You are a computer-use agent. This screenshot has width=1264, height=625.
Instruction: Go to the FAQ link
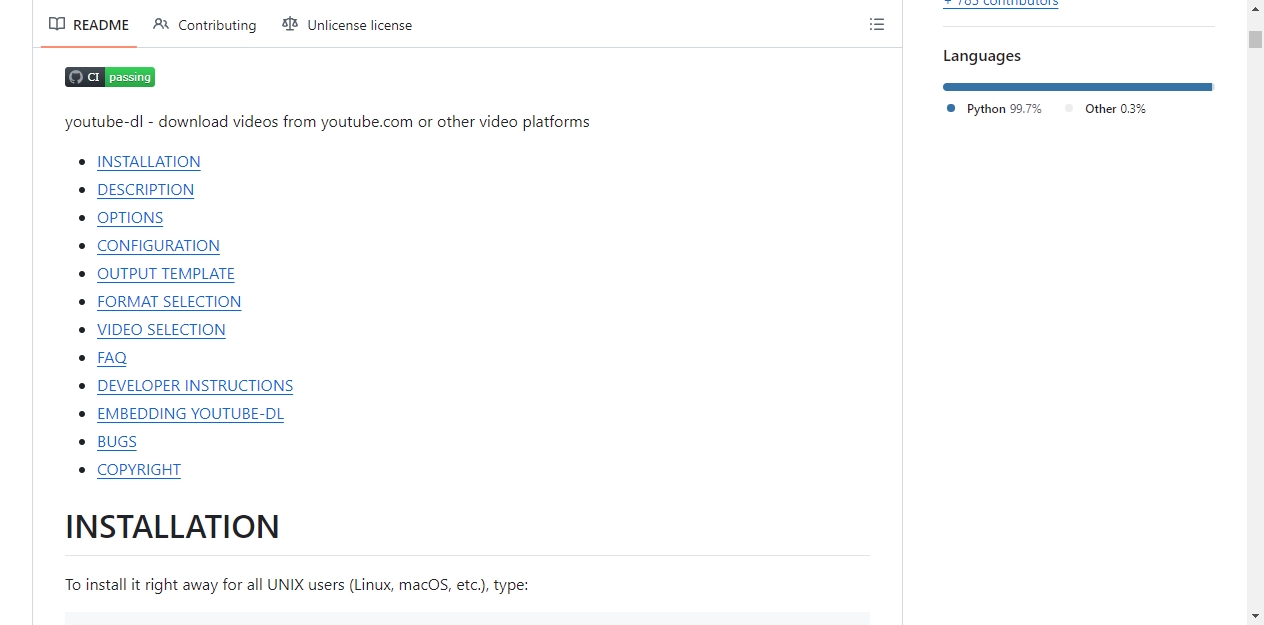112,357
